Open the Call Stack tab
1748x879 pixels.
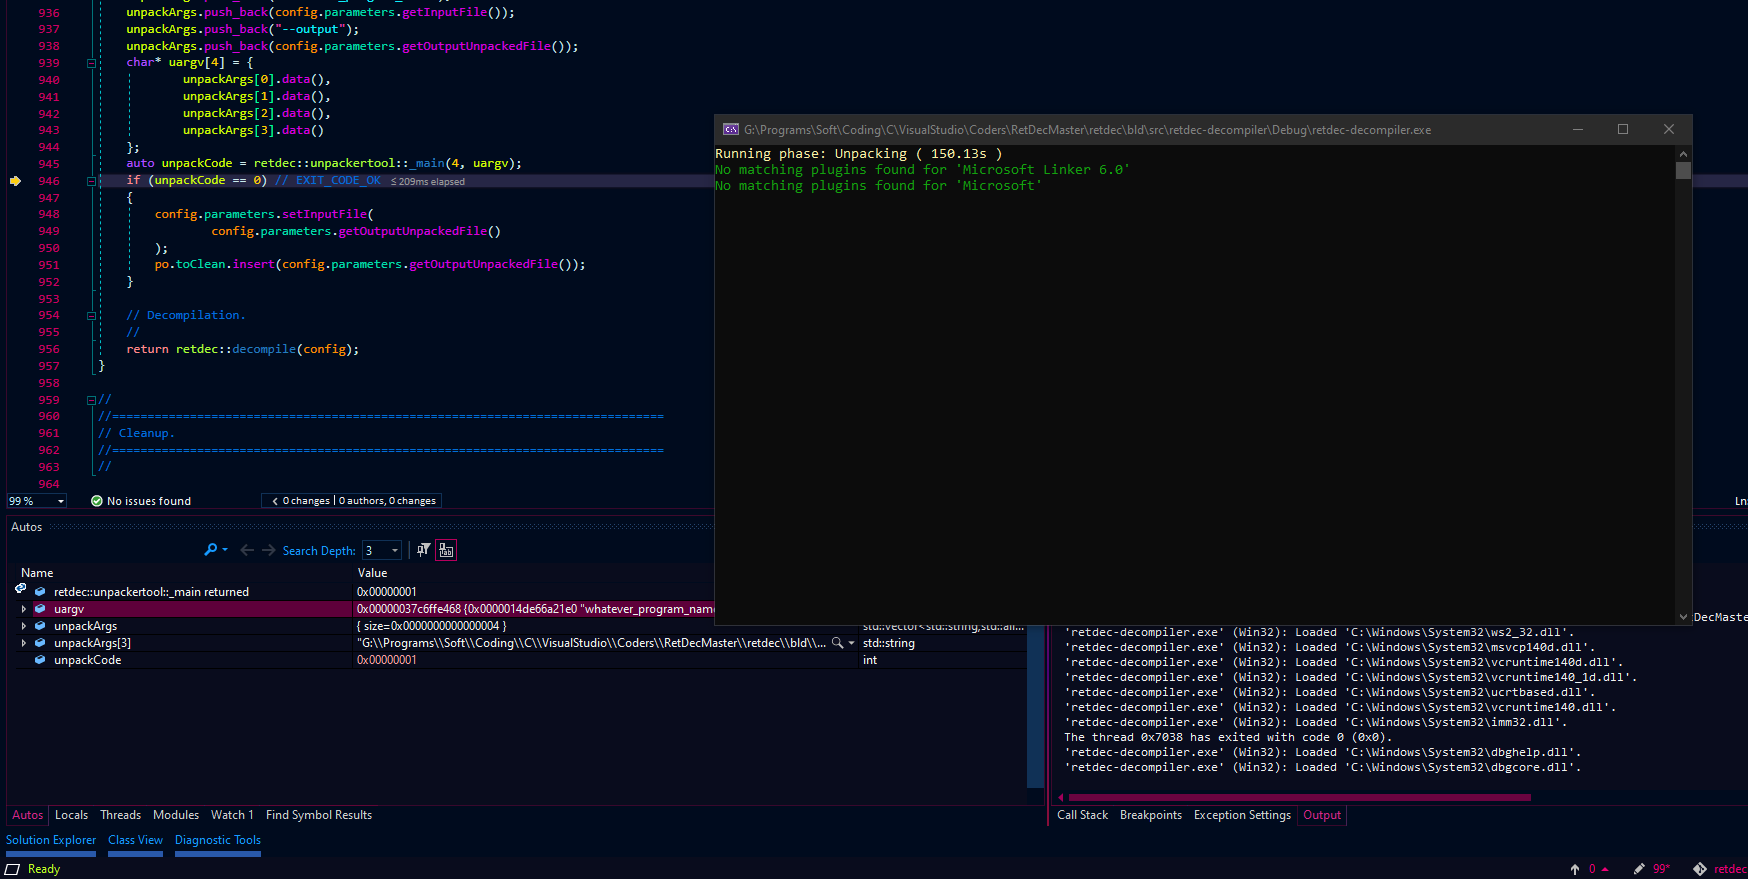point(1083,815)
